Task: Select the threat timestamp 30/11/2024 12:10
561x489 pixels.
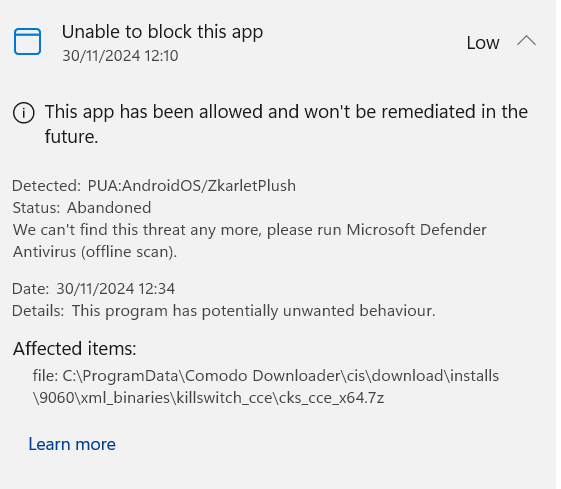Action: [120, 56]
